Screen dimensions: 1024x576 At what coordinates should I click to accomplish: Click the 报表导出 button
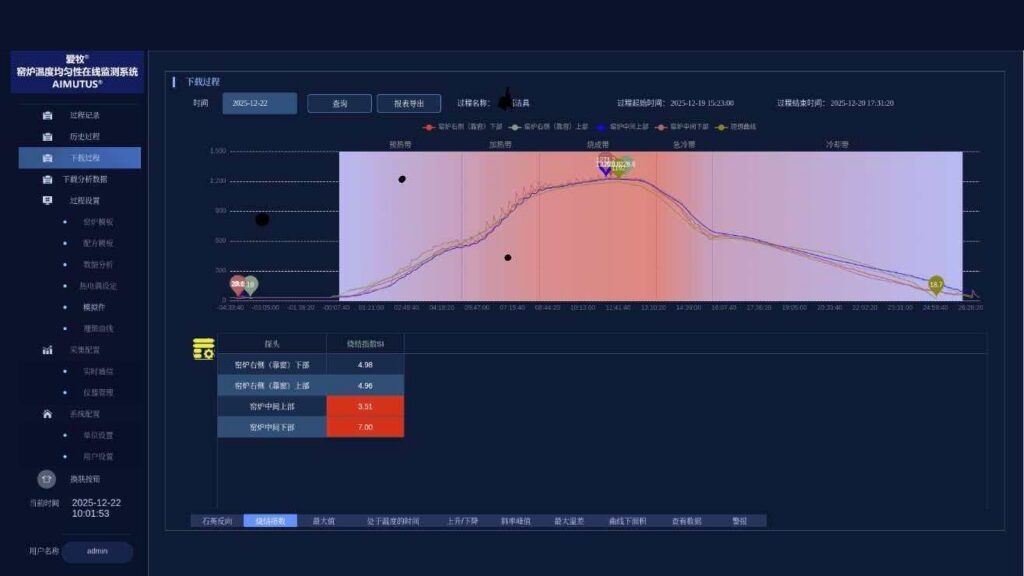(408, 103)
